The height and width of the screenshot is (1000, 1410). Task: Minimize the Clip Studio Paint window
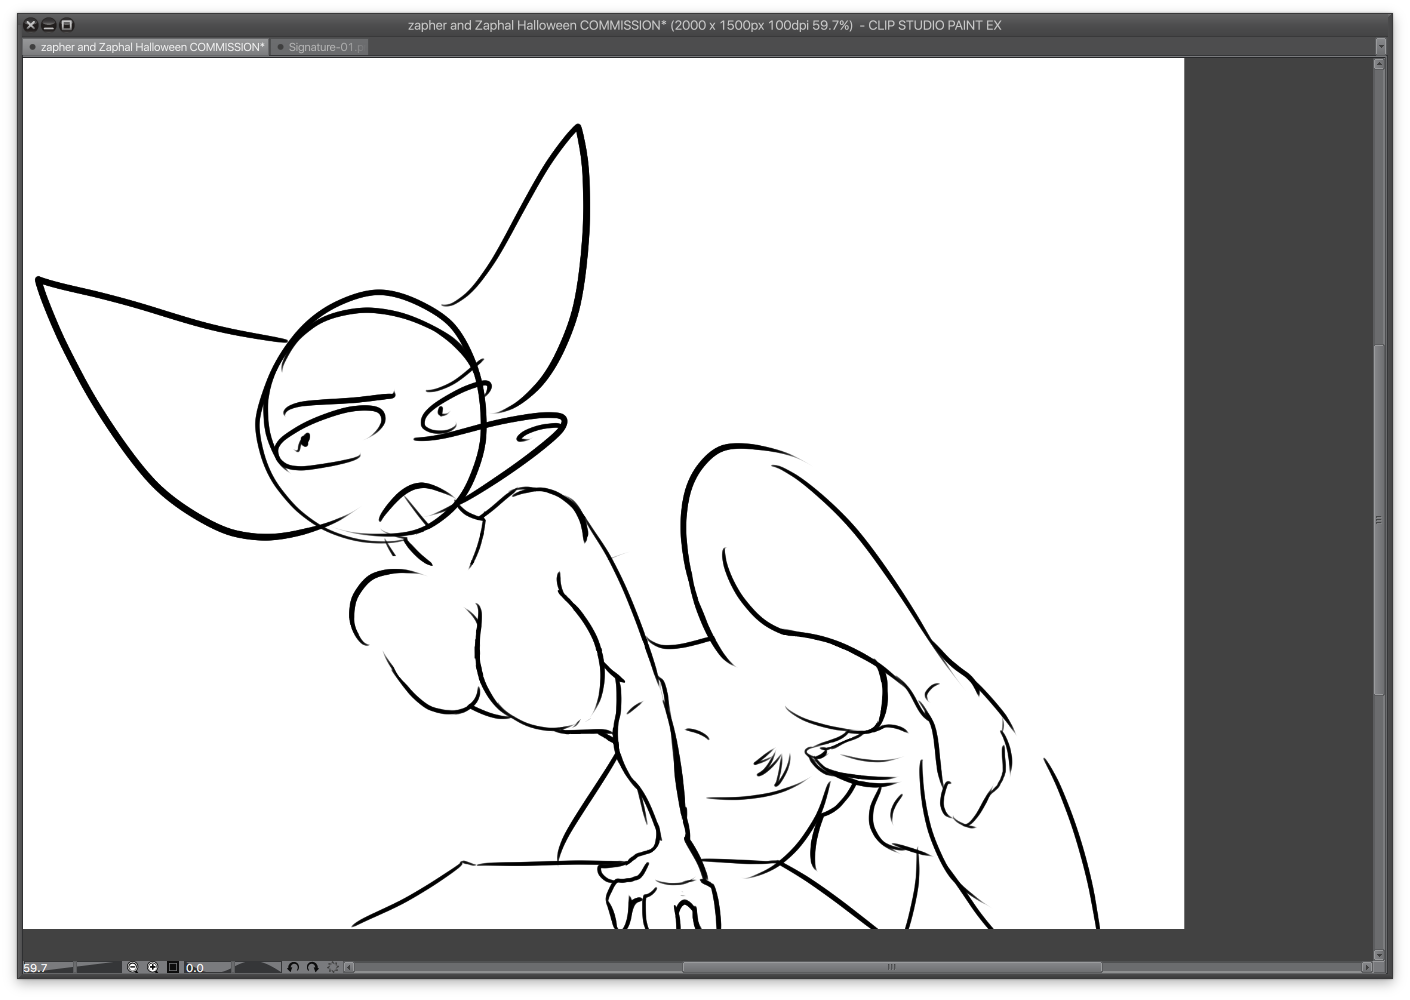click(48, 25)
